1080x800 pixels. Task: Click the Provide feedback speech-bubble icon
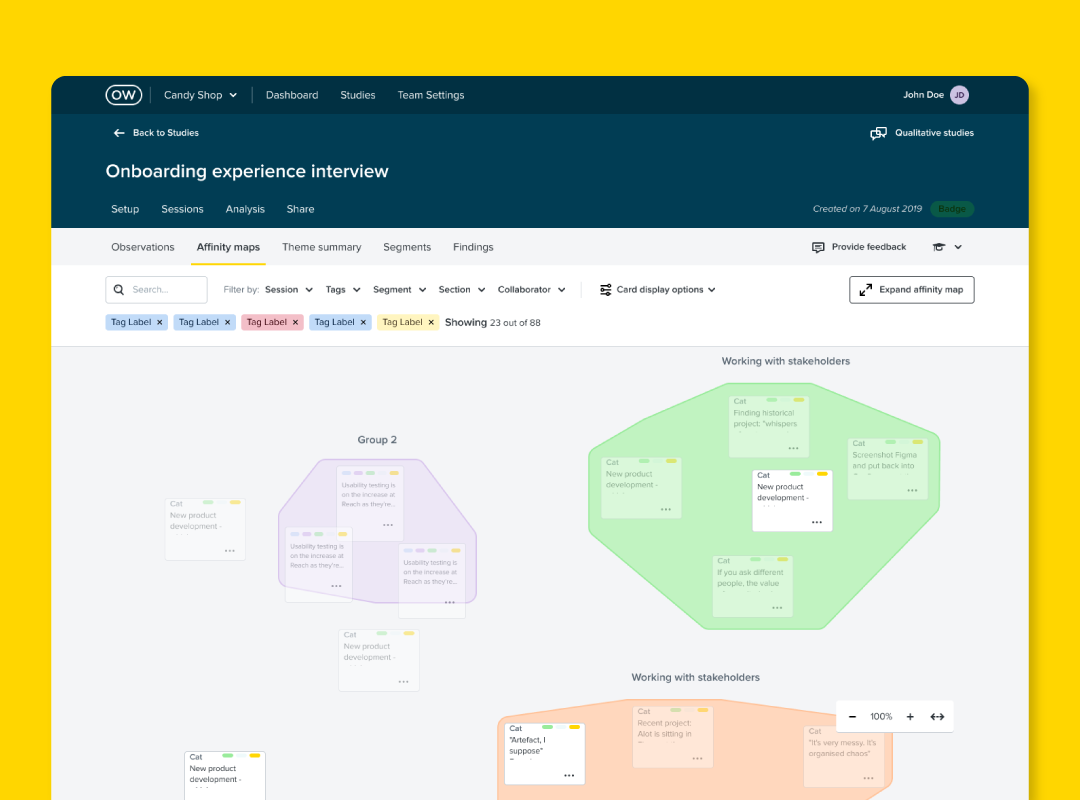[818, 246]
